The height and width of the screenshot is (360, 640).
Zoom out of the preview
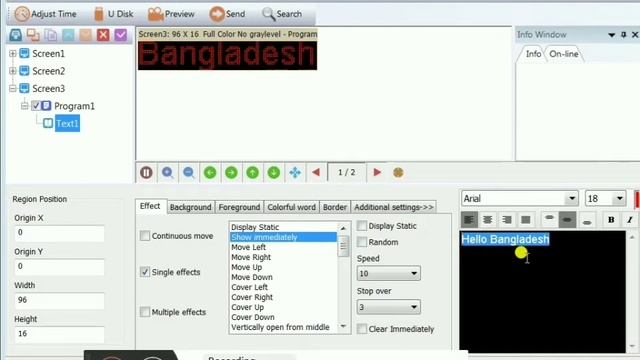[189, 173]
